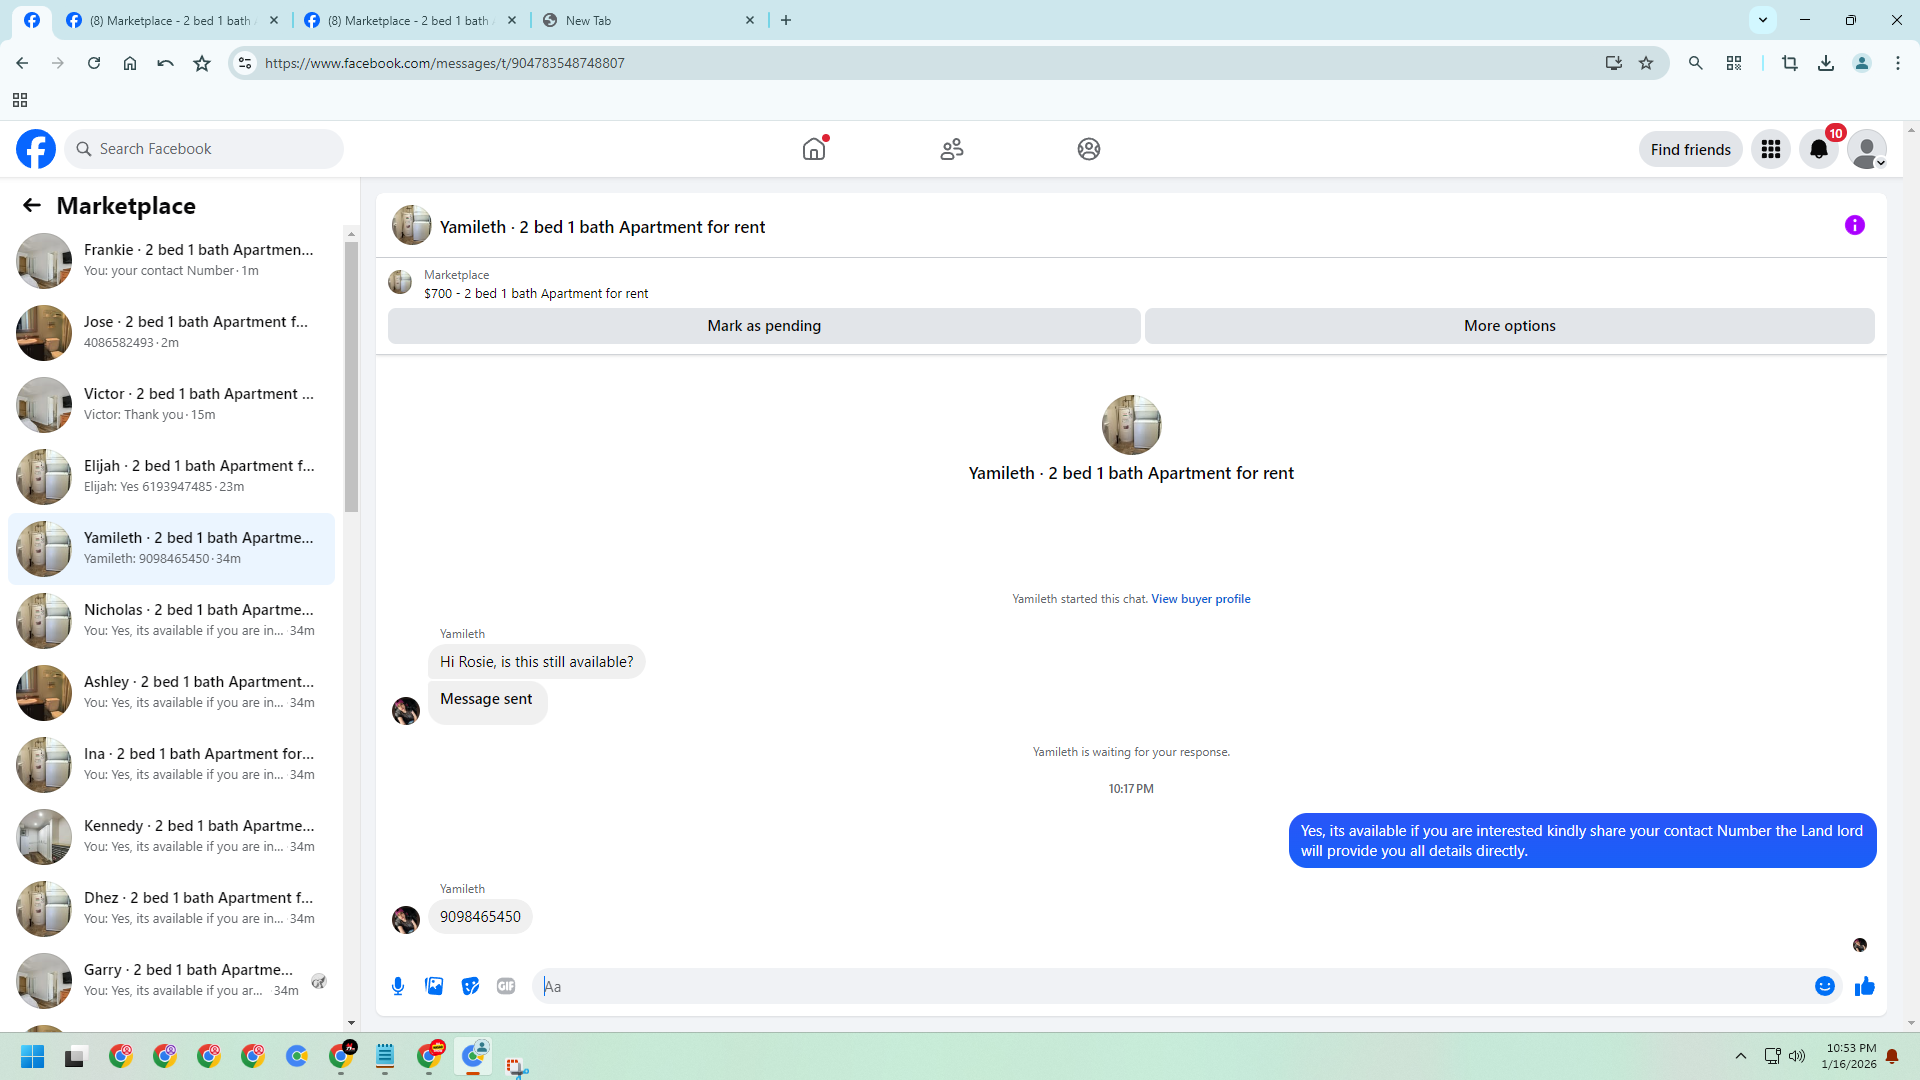Attach a photo using image icon
Viewport: 1920px width, 1080px height.
coord(434,986)
